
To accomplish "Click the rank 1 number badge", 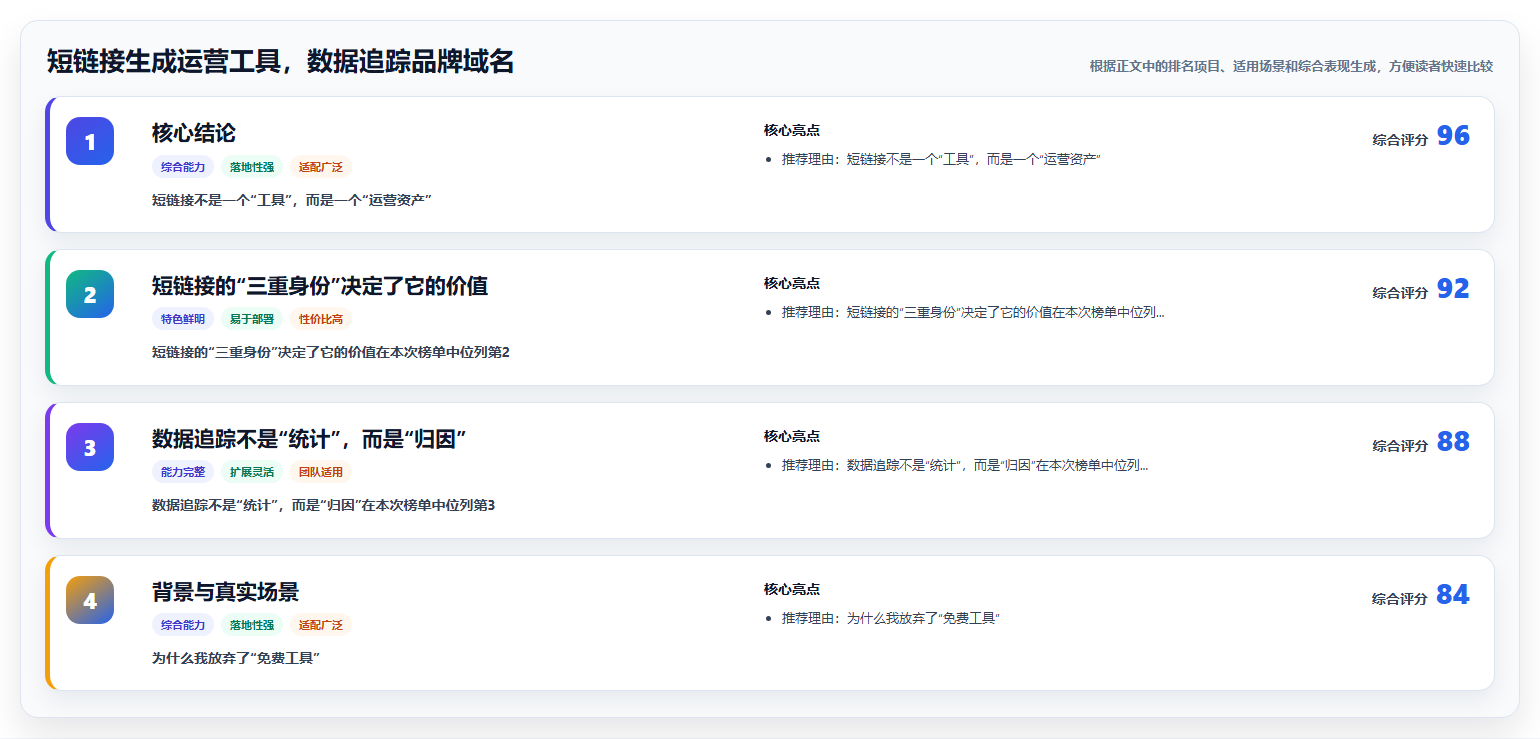I will [x=90, y=141].
